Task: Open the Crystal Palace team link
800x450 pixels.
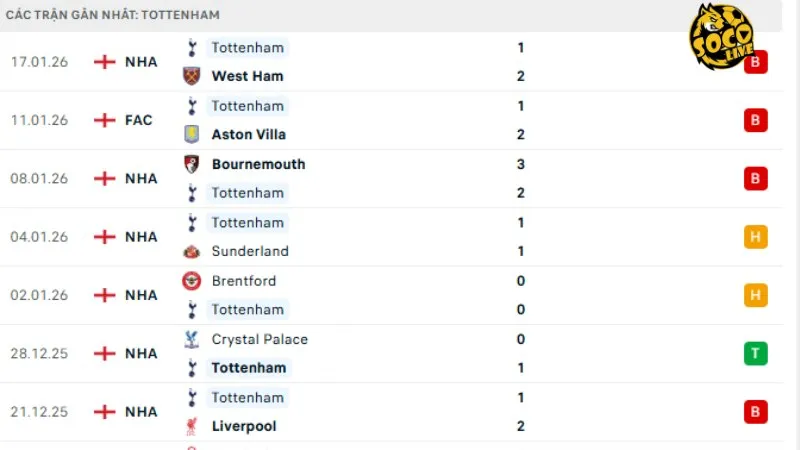Action: click(259, 339)
